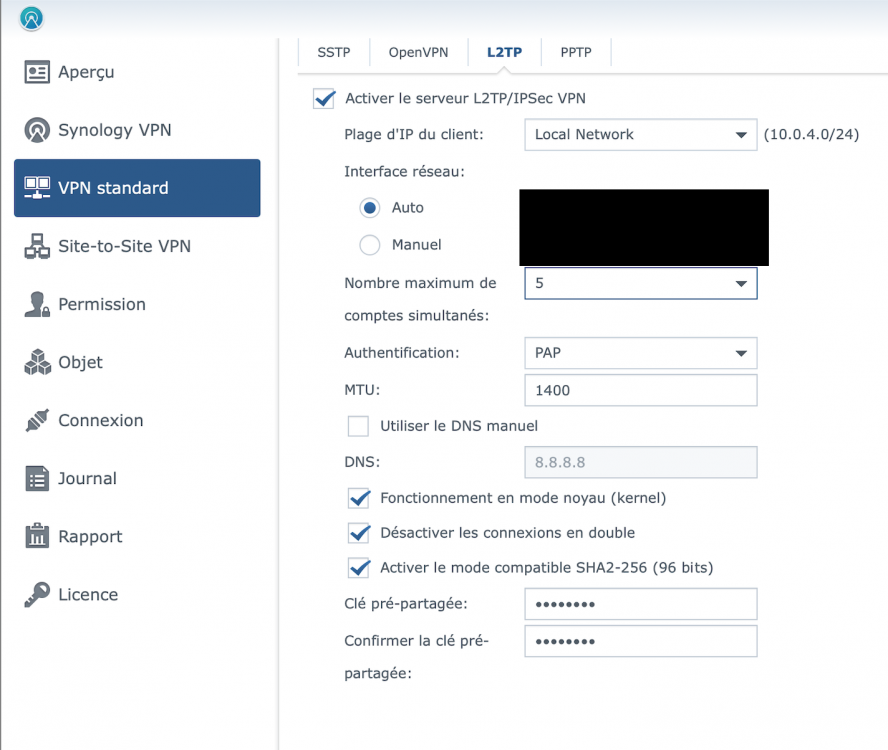
Task: Uncheck Activer le serveur L2TP/IPSec VPN
Action: [323, 98]
